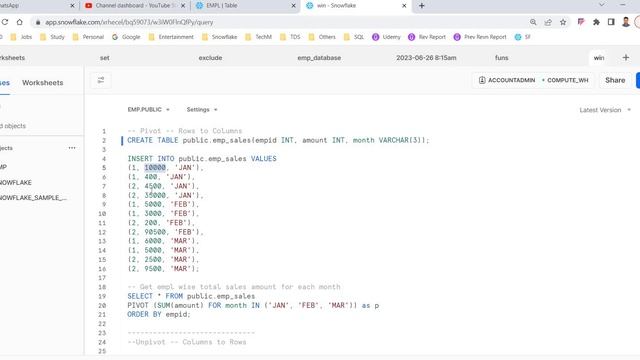Switch to the 'exclude' worksheet tab
The image size is (640, 360).
coord(210,58)
